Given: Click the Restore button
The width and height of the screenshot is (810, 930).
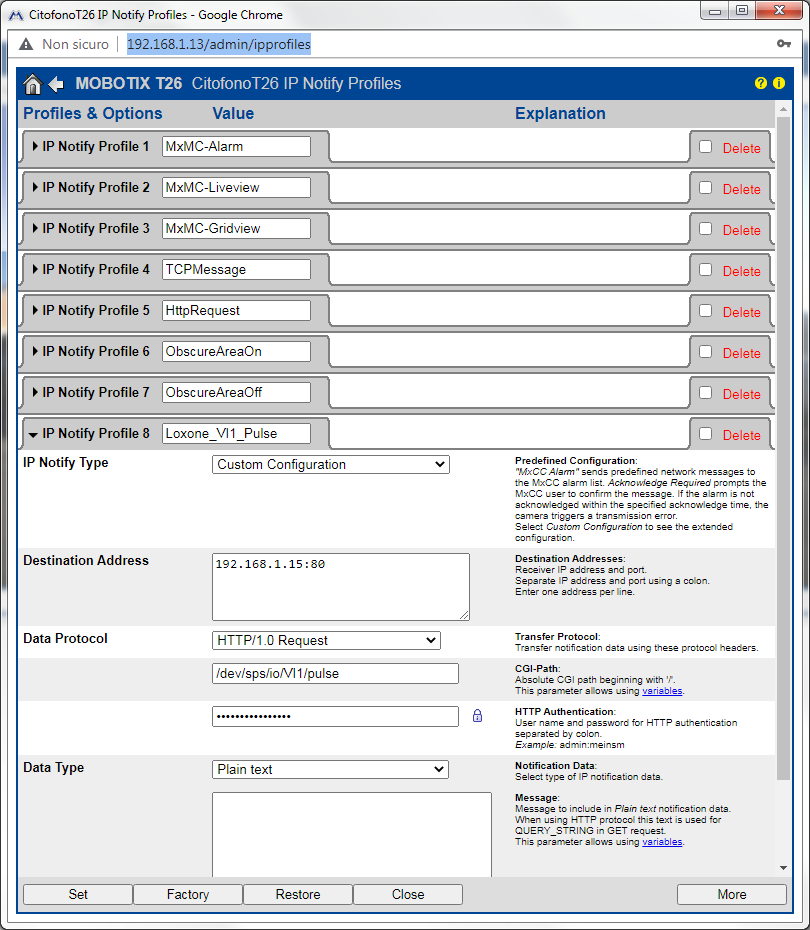Looking at the screenshot, I should pos(298,894).
